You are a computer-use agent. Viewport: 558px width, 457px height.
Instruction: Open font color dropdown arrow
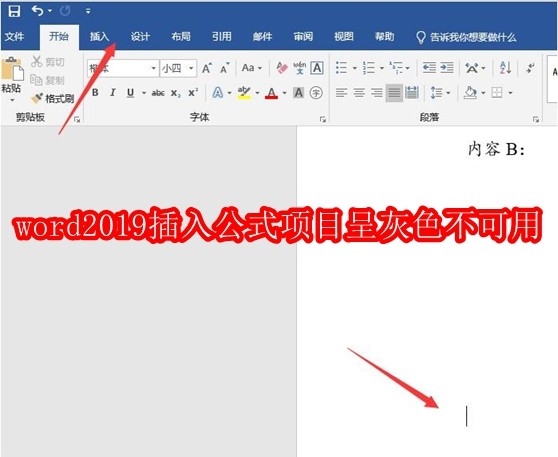(284, 93)
